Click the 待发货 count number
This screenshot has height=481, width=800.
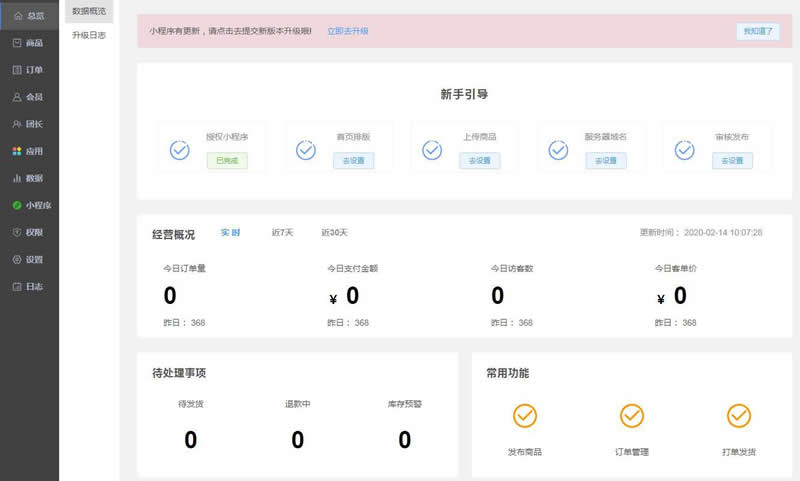point(191,440)
